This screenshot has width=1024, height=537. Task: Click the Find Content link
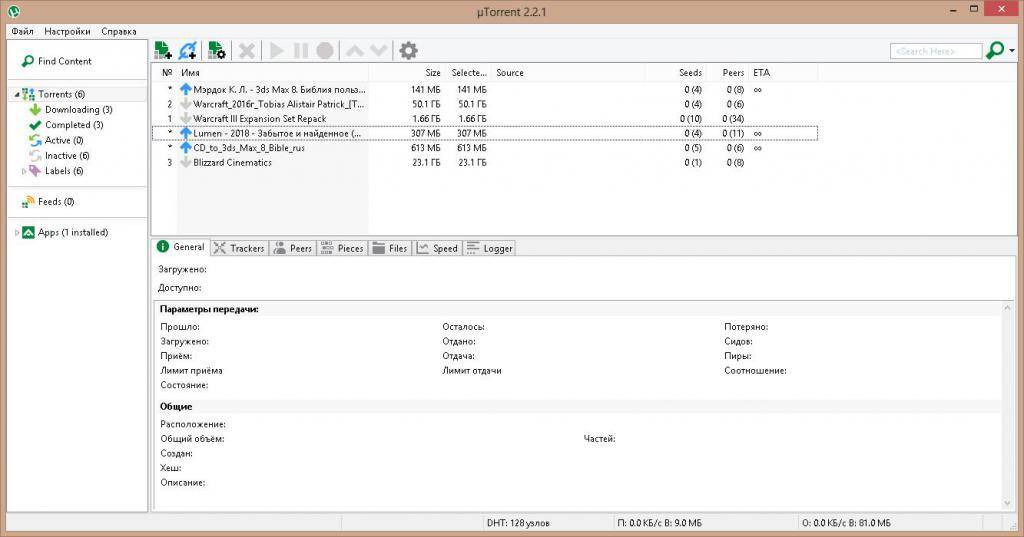[x=64, y=61]
